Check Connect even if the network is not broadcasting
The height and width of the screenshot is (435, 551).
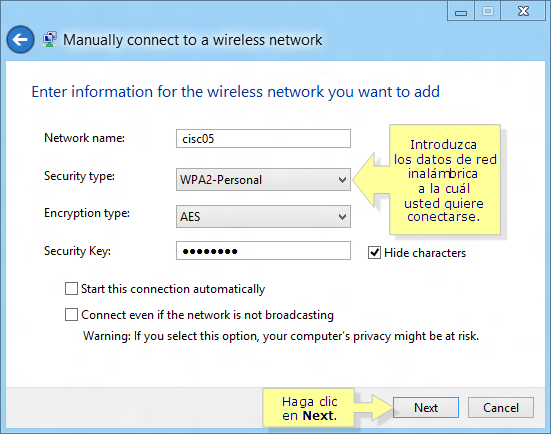(x=71, y=314)
